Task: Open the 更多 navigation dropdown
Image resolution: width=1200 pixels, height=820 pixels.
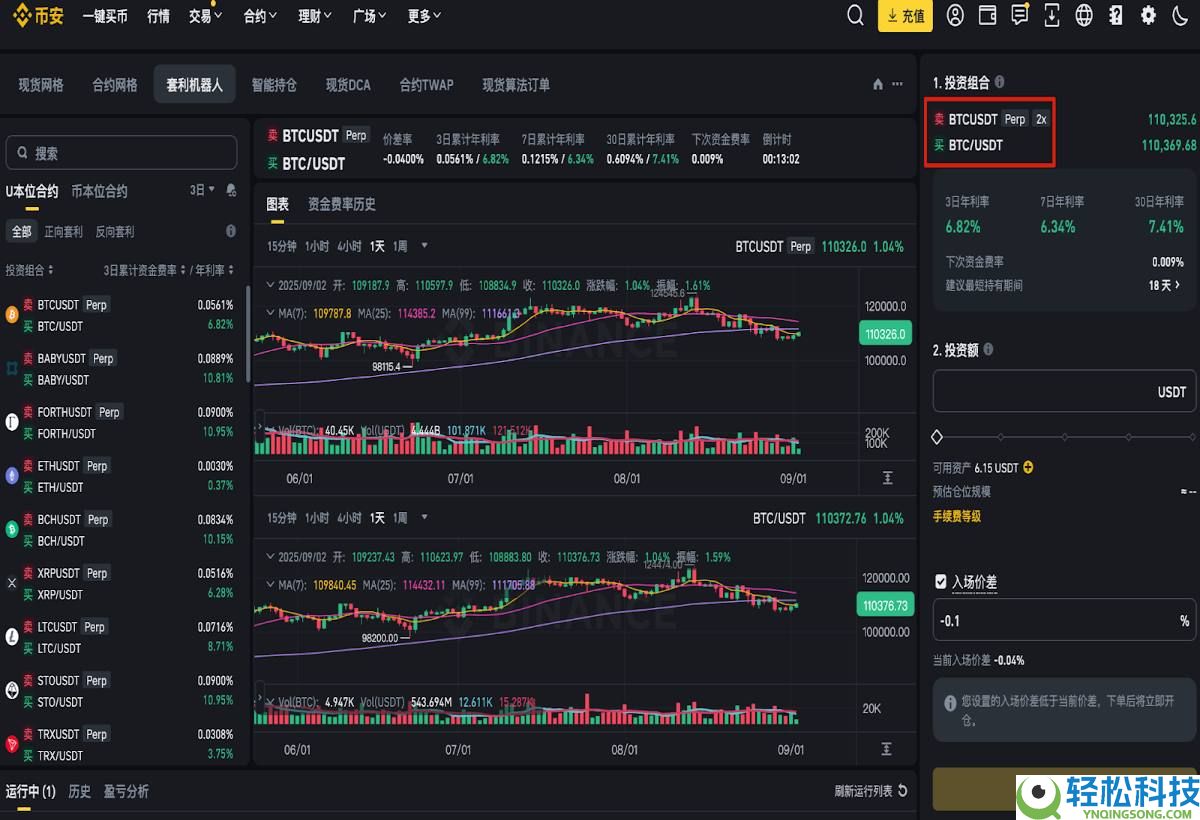Action: (422, 16)
